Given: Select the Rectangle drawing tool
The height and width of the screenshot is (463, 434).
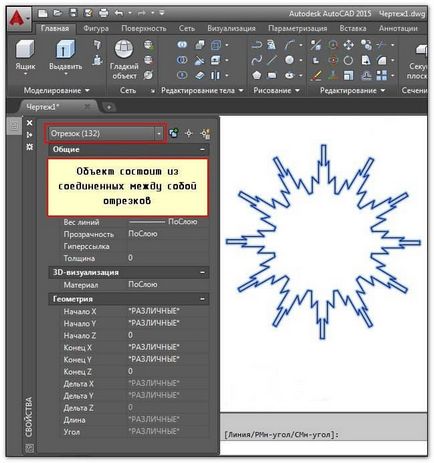Looking at the screenshot, I should click(272, 76).
